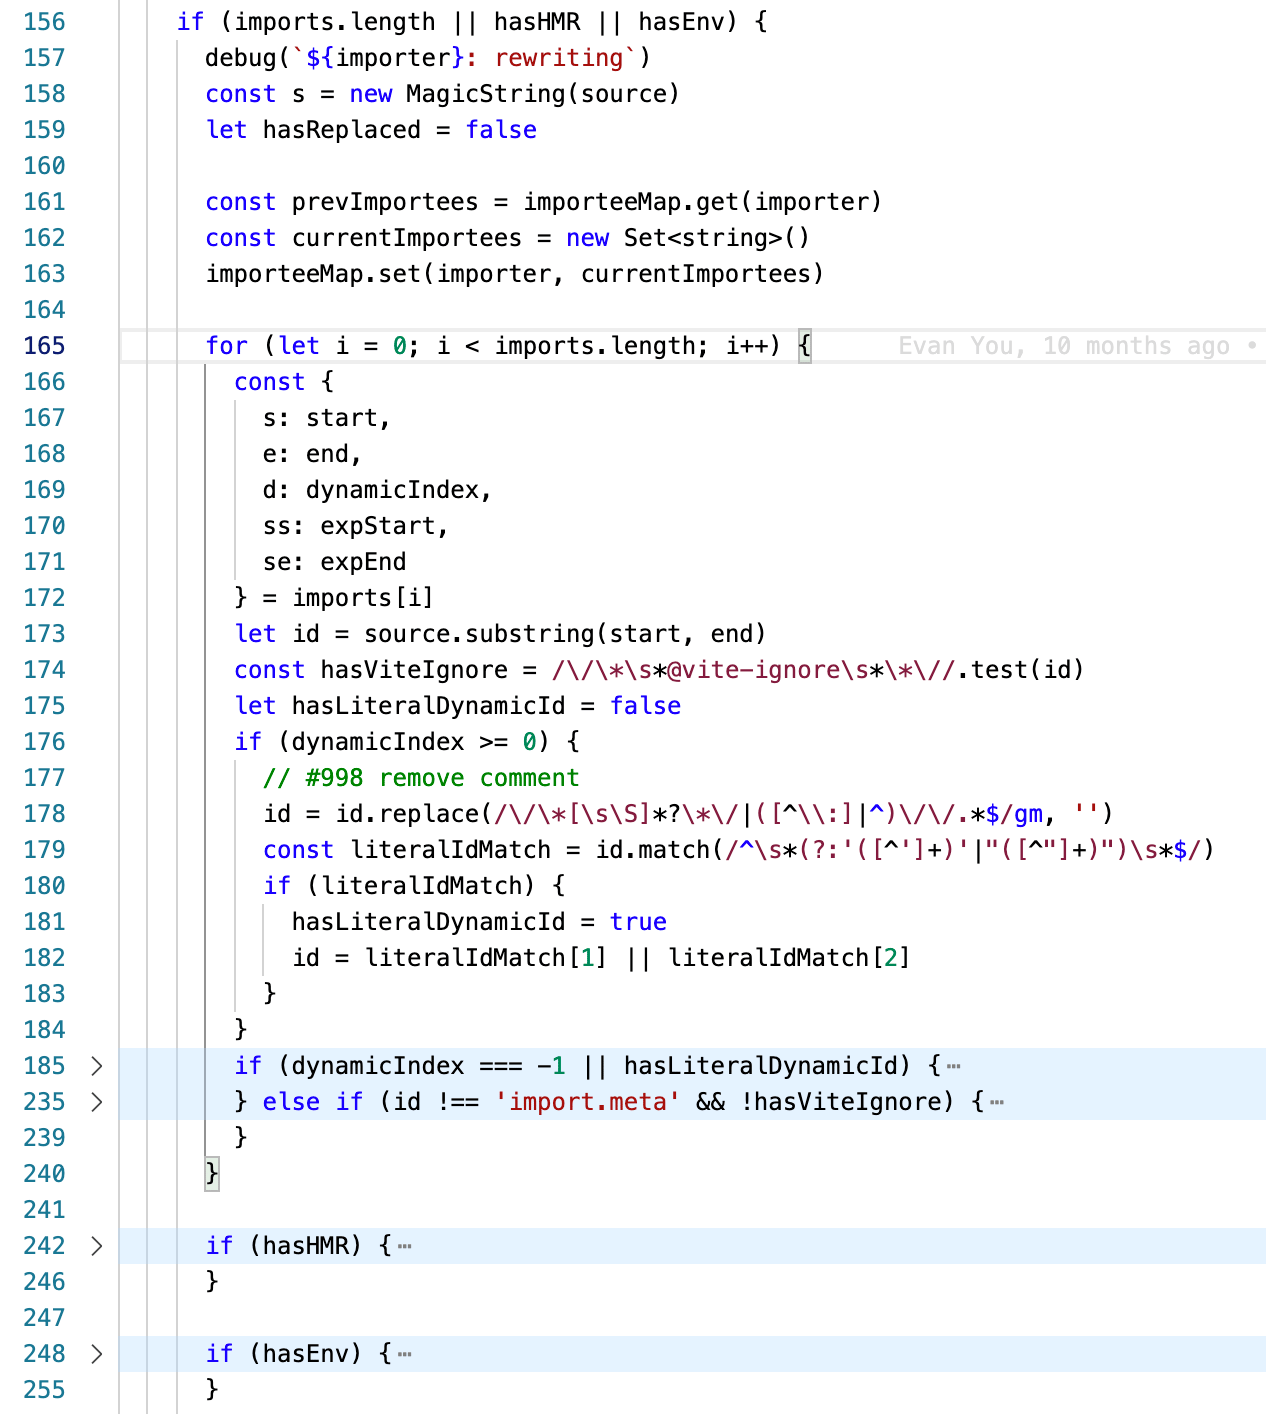This screenshot has height=1414, width=1266.
Task: Click 'start' alias on line 167
Action: tap(341, 418)
